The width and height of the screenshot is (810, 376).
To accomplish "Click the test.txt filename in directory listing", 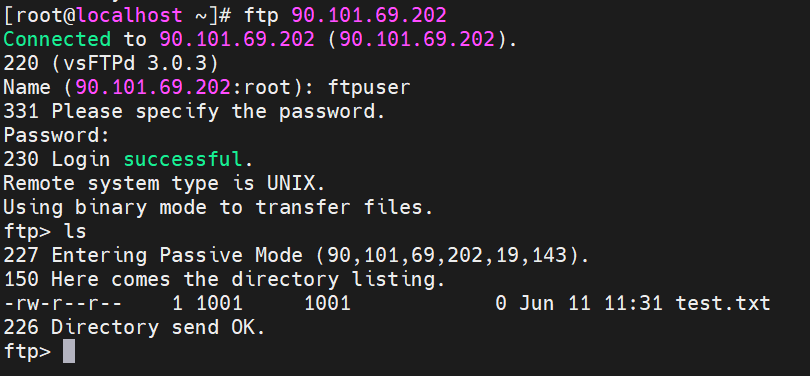I will click(723, 303).
